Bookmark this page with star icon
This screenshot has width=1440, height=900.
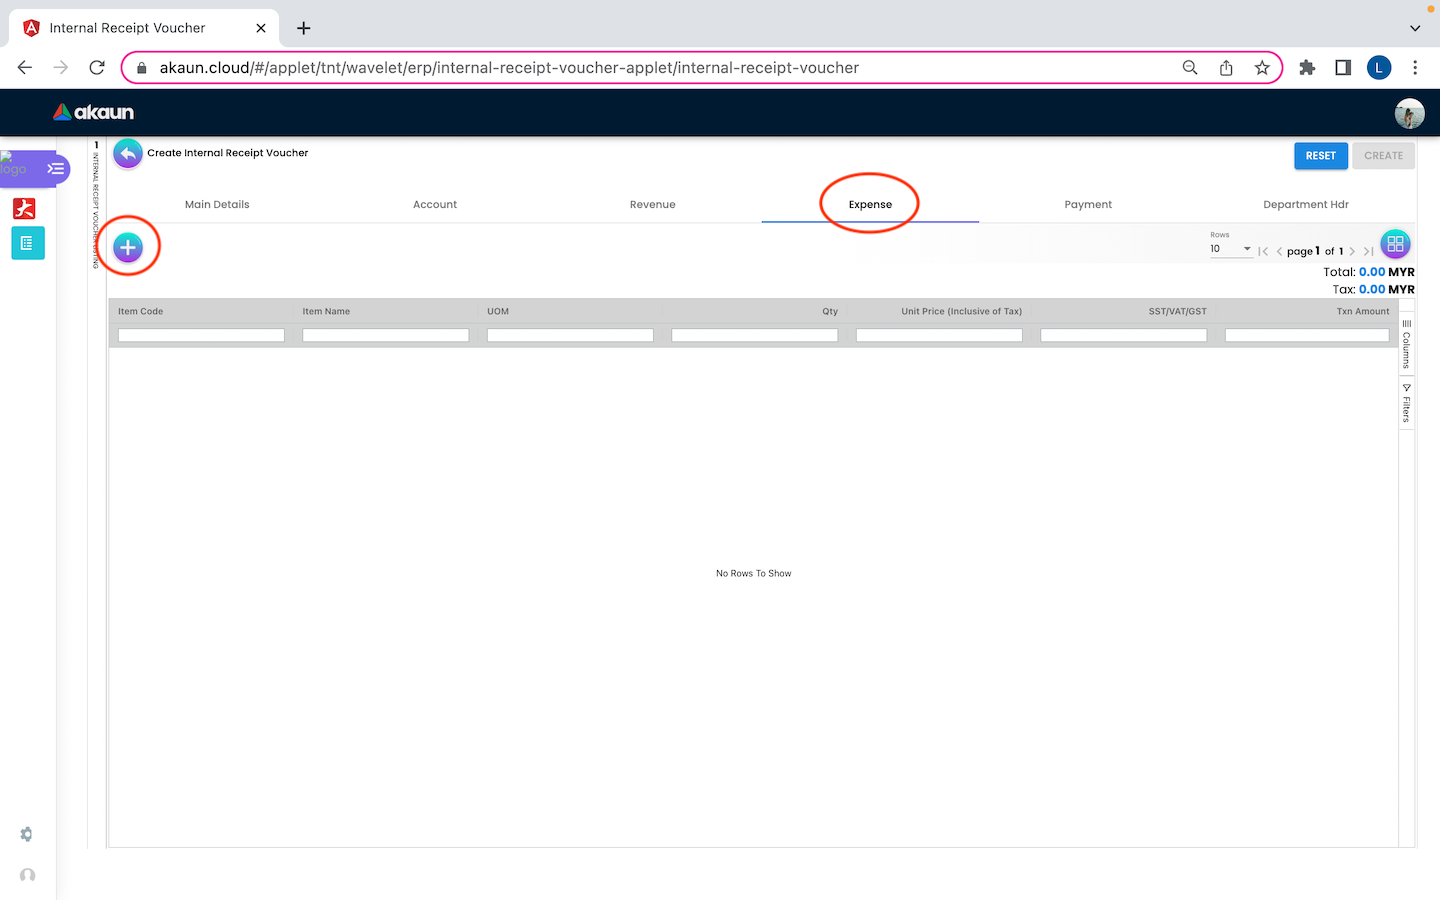(x=1262, y=68)
